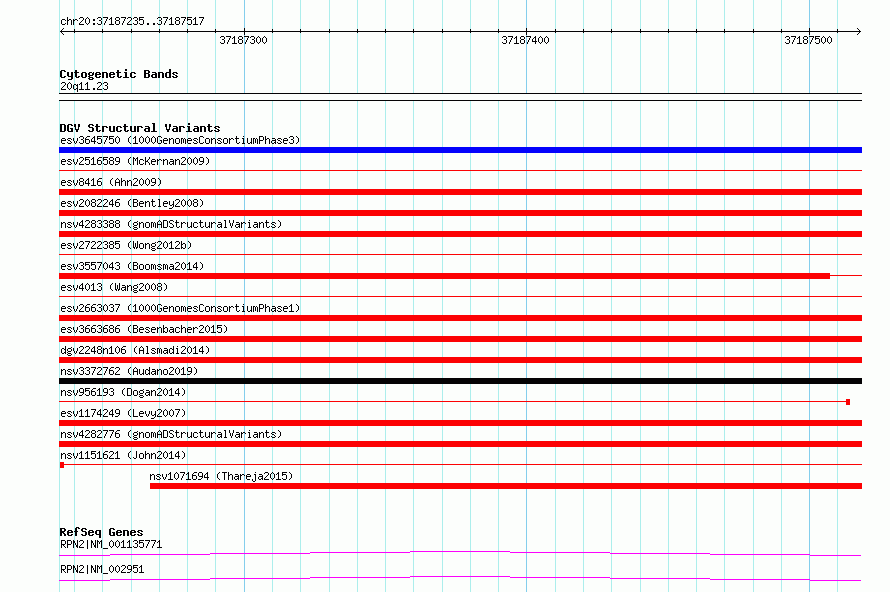Click the red bar under nsv4282776
Viewport: 890px width, 592px height.
(x=460, y=444)
